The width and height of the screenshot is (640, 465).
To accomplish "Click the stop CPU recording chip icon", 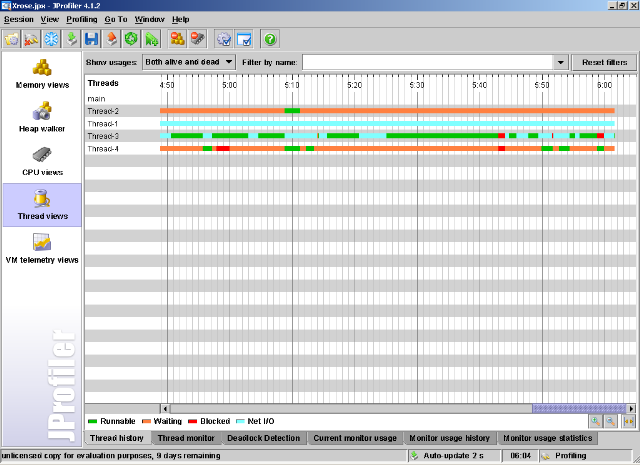I will [x=198, y=40].
